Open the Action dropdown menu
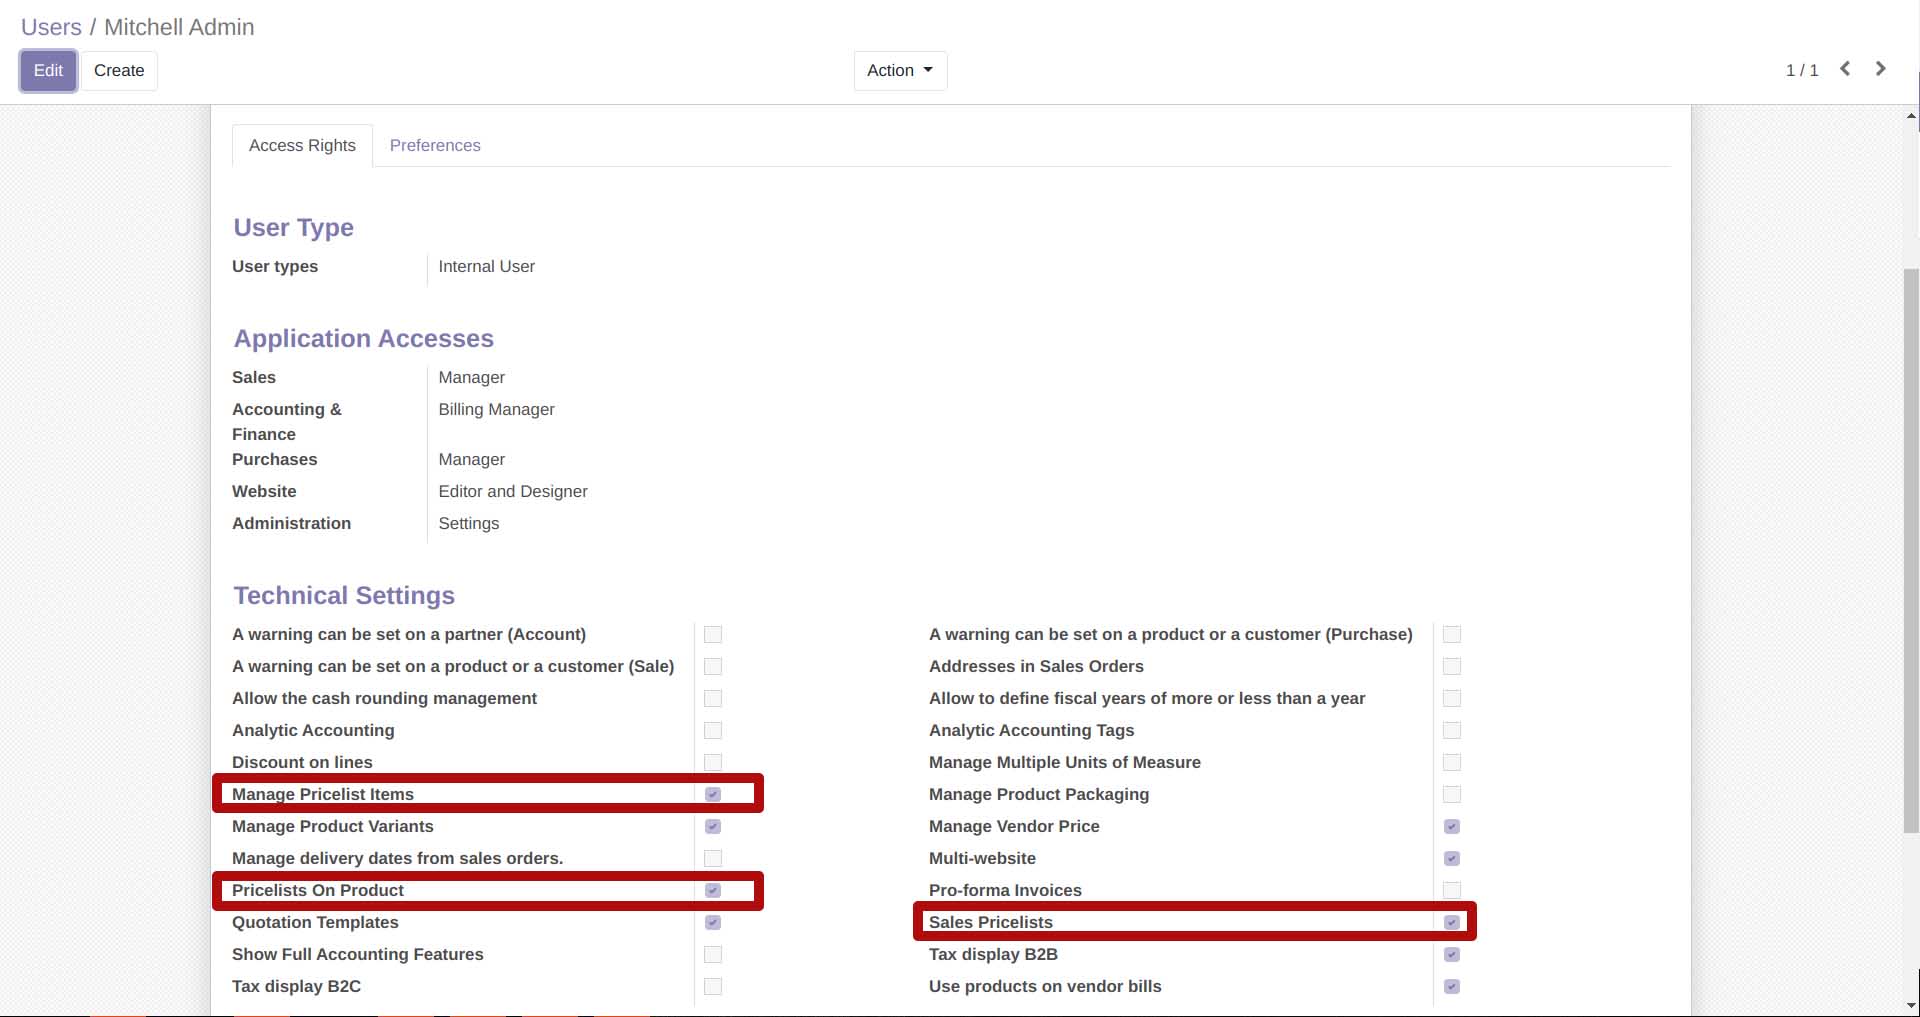Screen dimensions: 1920x1017 (900, 70)
